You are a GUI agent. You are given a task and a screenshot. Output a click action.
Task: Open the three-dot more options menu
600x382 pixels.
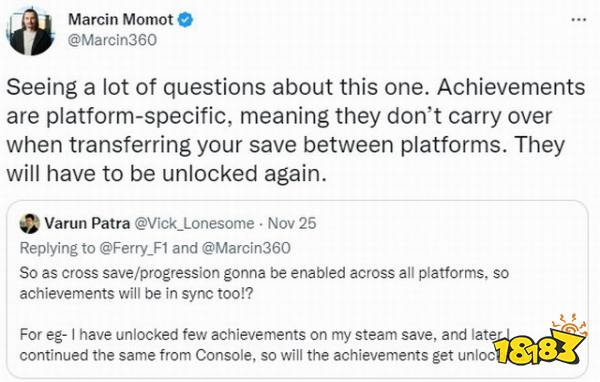pyautogui.click(x=579, y=20)
